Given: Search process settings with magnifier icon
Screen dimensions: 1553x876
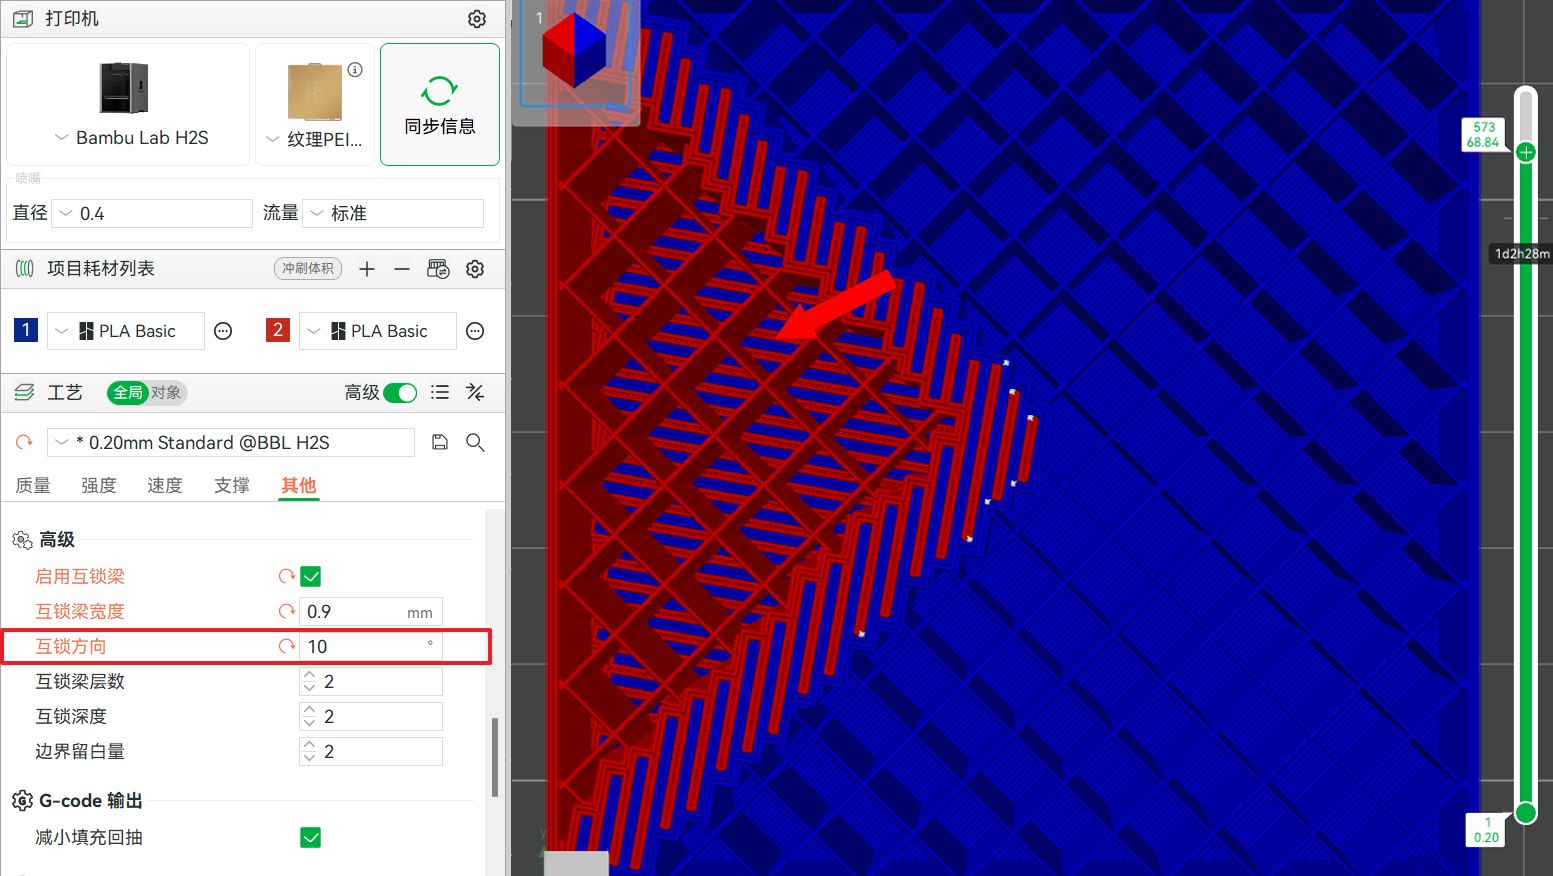Looking at the screenshot, I should coord(475,442).
